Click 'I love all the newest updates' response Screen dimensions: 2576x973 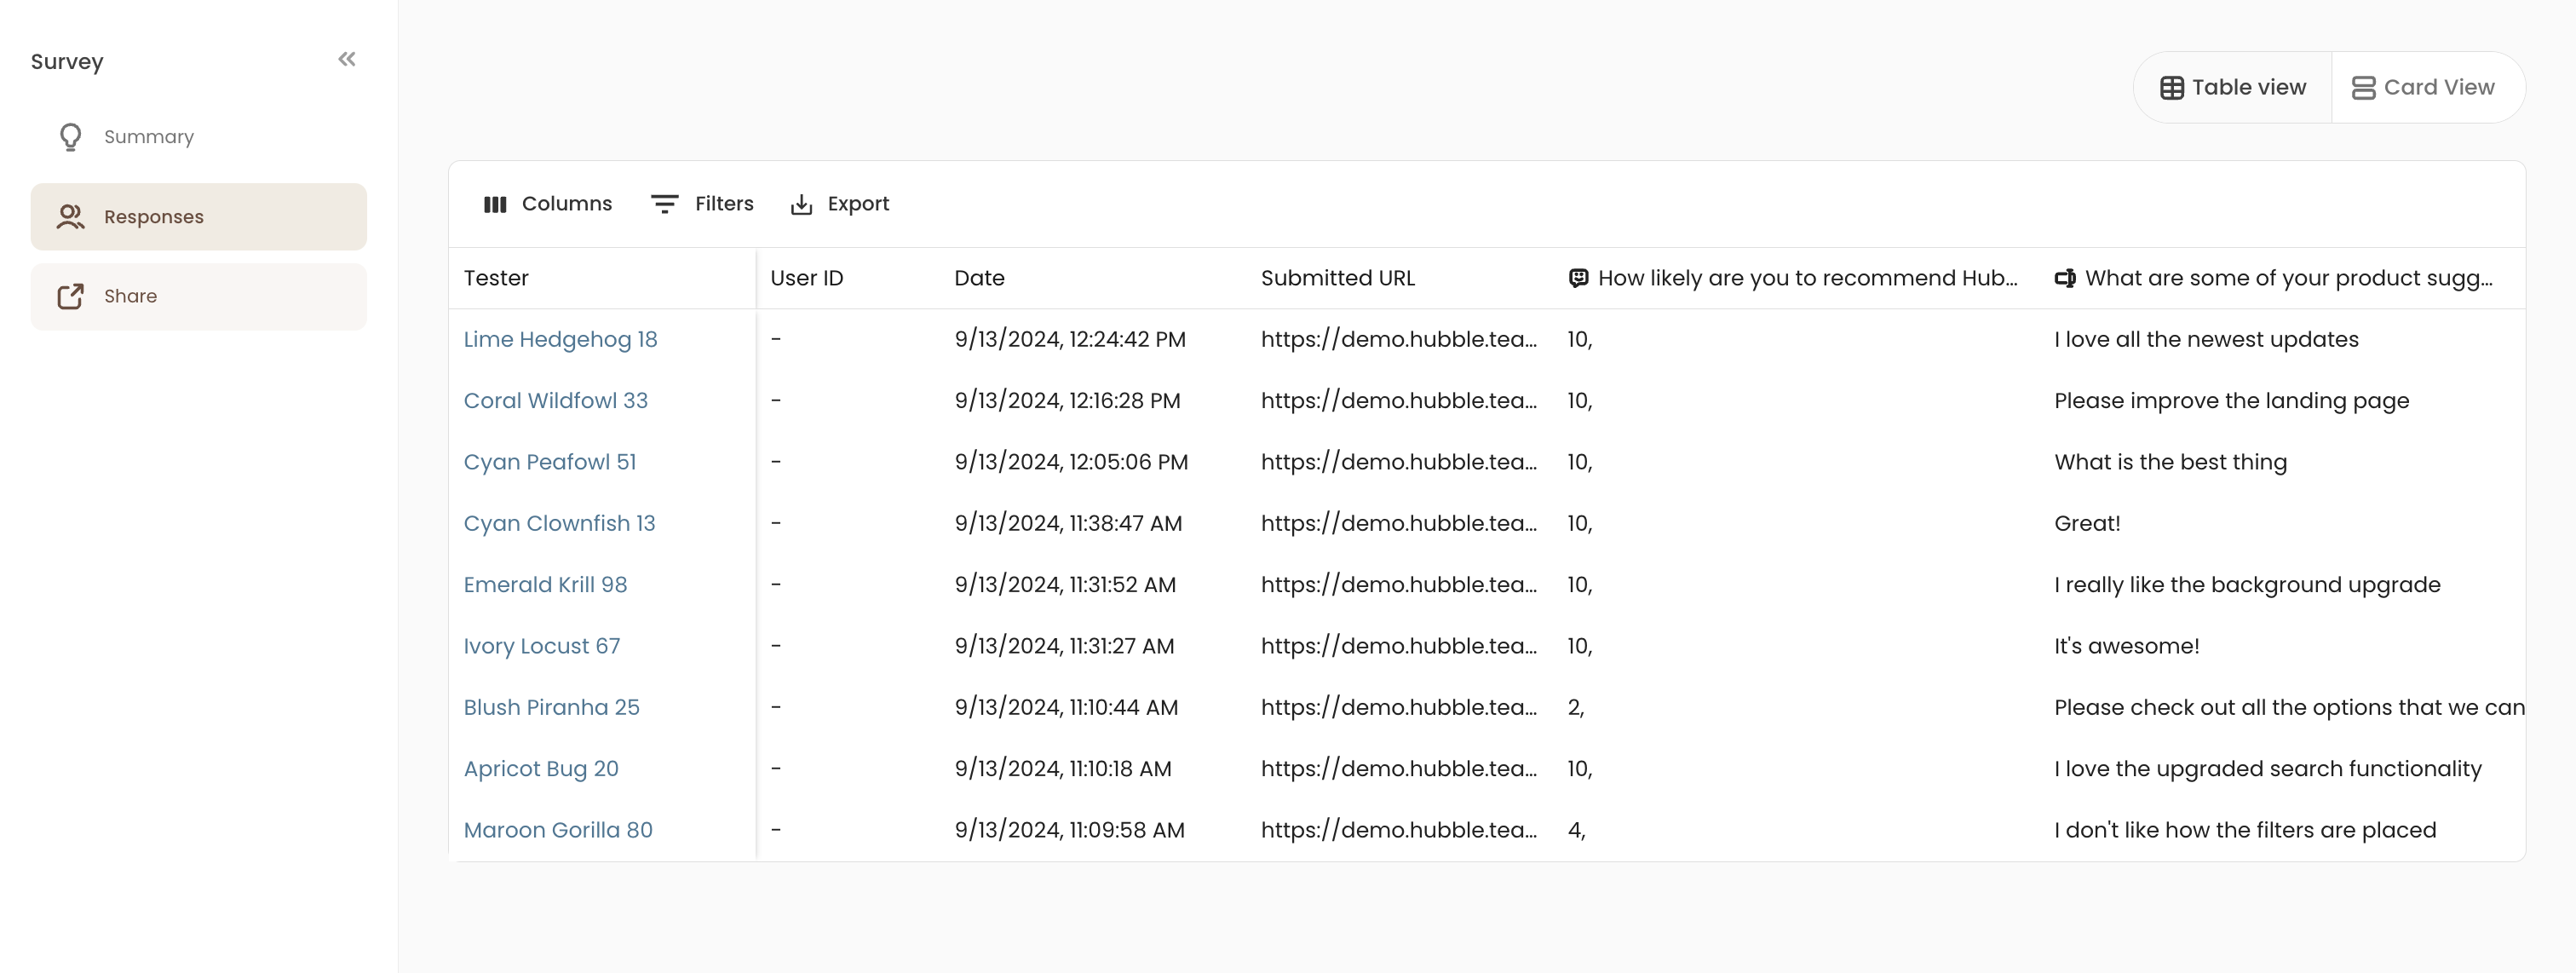[x=2206, y=339]
